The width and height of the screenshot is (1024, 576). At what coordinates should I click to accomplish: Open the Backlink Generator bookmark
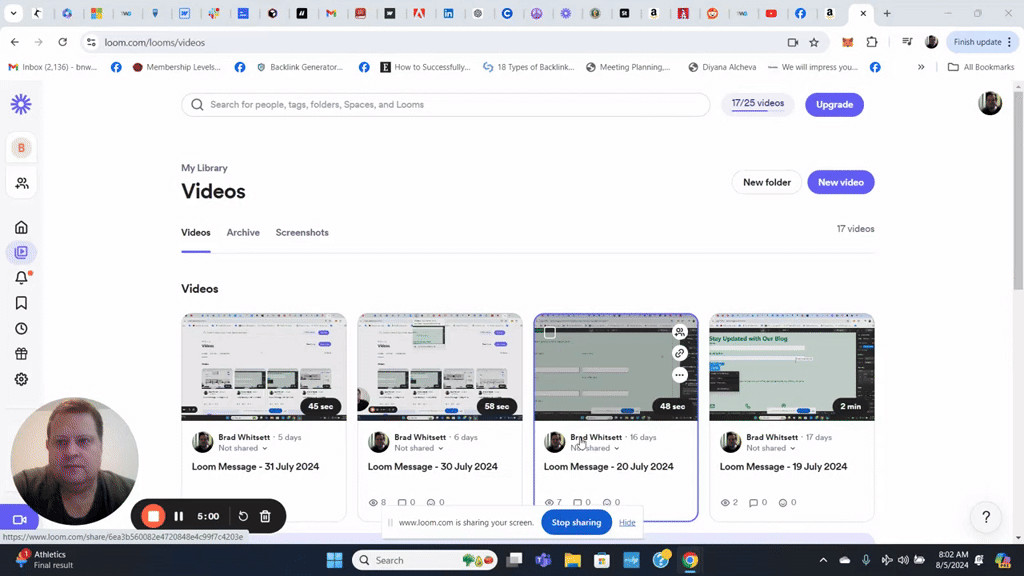[300, 67]
